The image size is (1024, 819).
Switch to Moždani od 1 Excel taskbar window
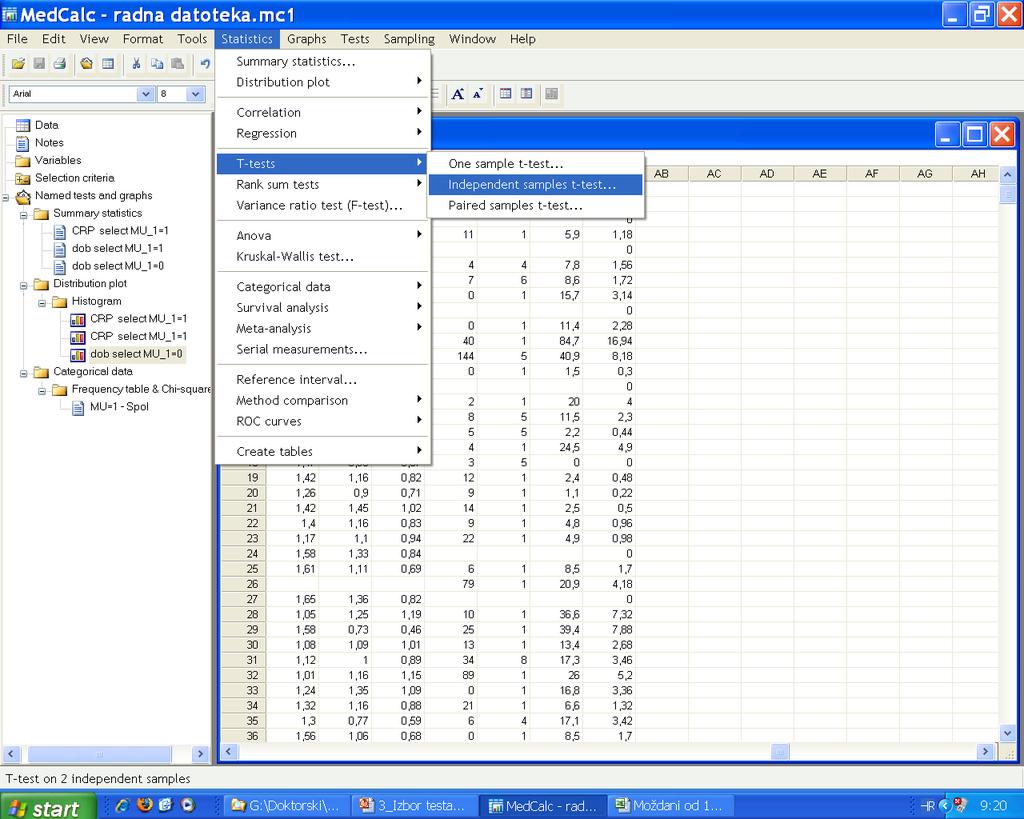[x=669, y=806]
